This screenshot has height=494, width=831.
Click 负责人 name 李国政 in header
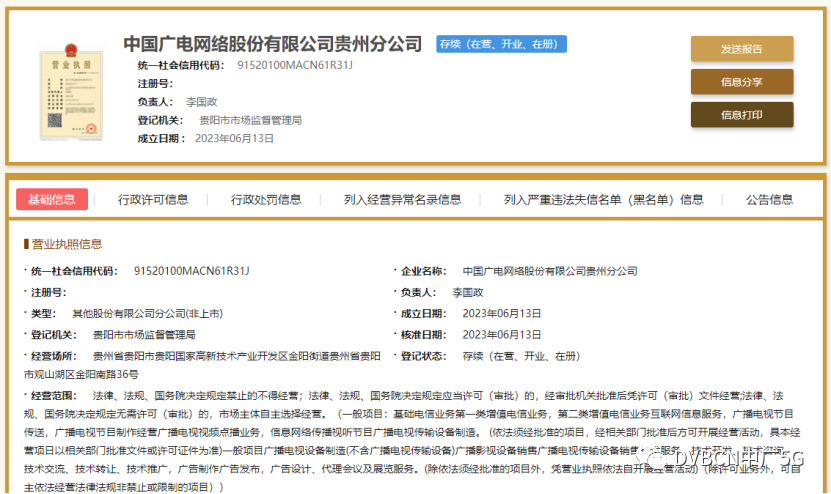click(x=201, y=102)
